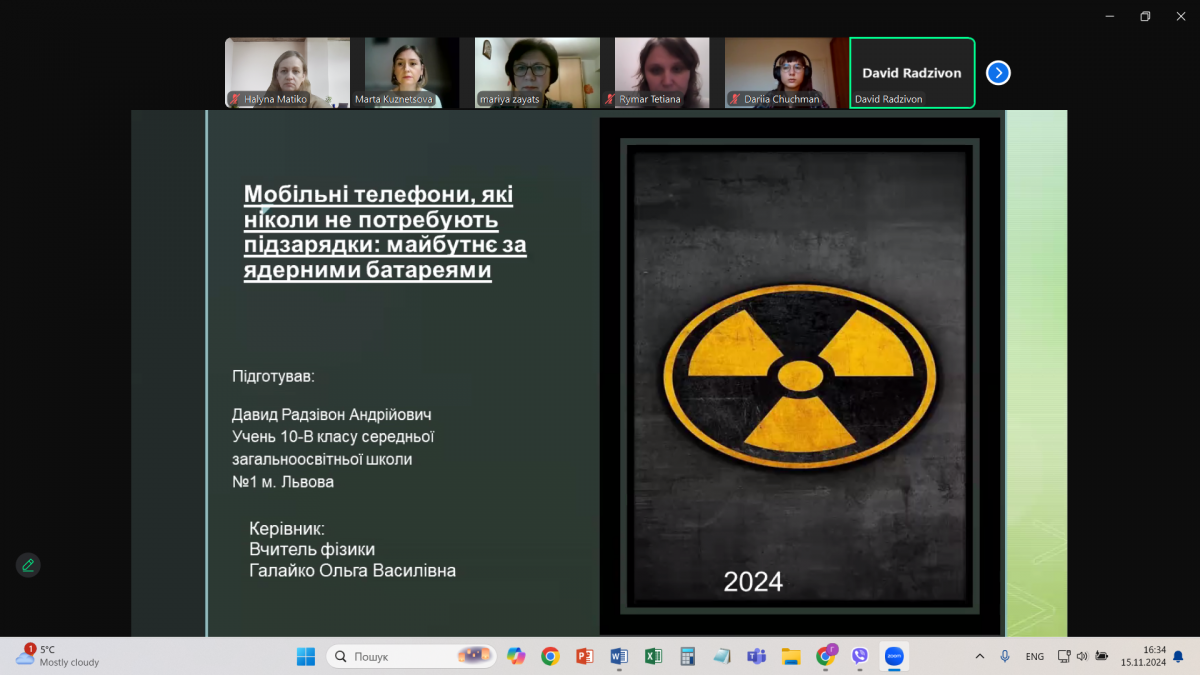This screenshot has width=1200, height=675.
Task: Open the Copilot icon in taskbar
Action: point(516,656)
